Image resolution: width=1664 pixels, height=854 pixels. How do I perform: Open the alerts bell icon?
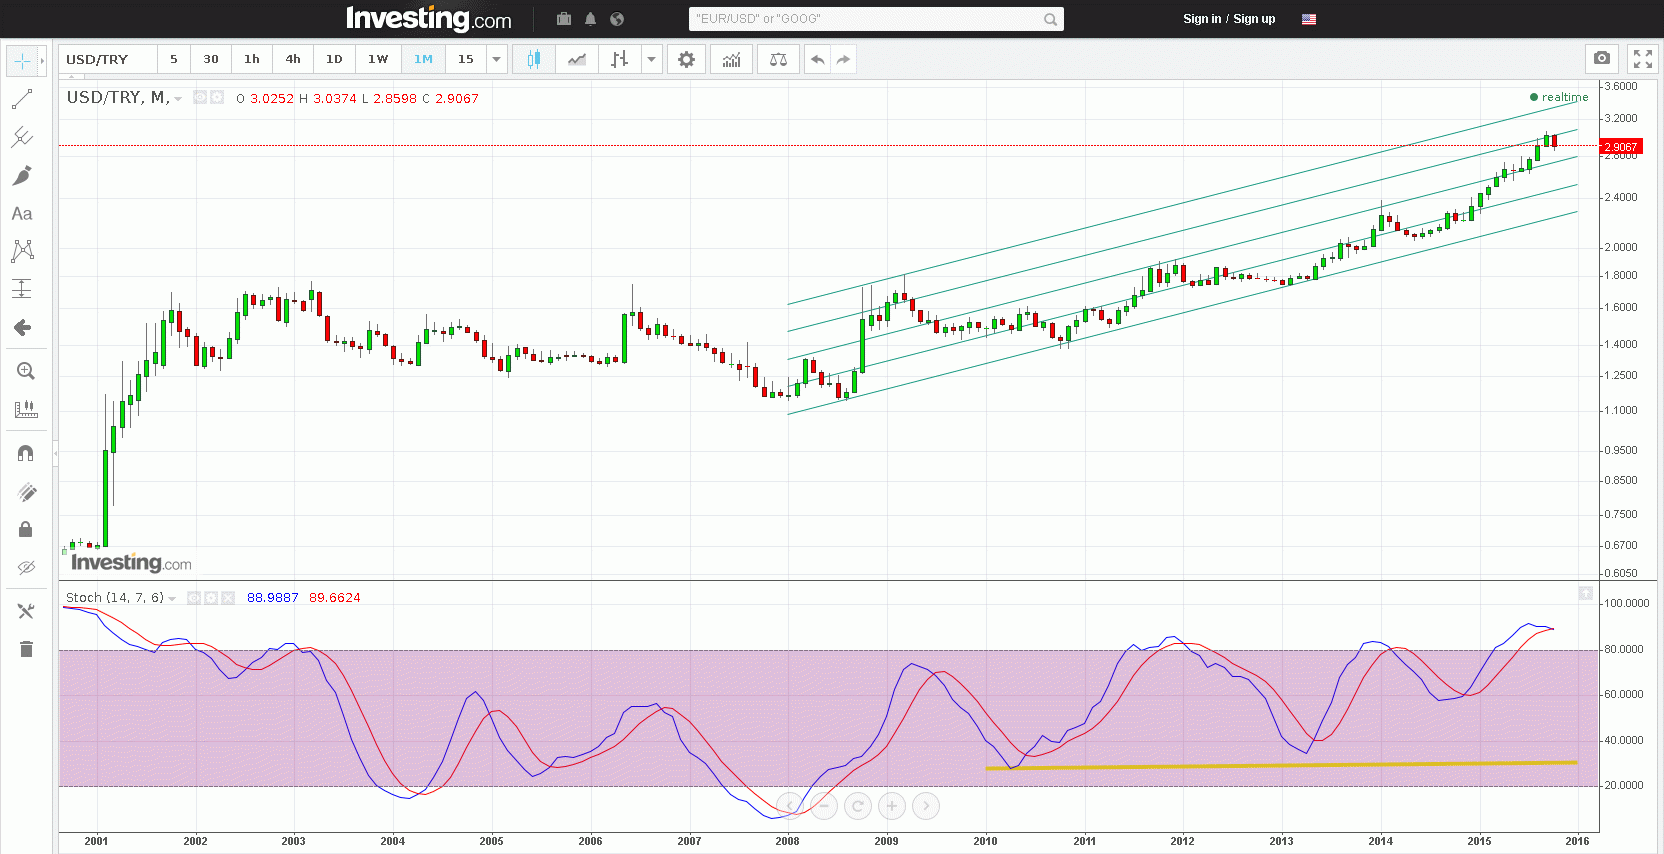tap(590, 19)
